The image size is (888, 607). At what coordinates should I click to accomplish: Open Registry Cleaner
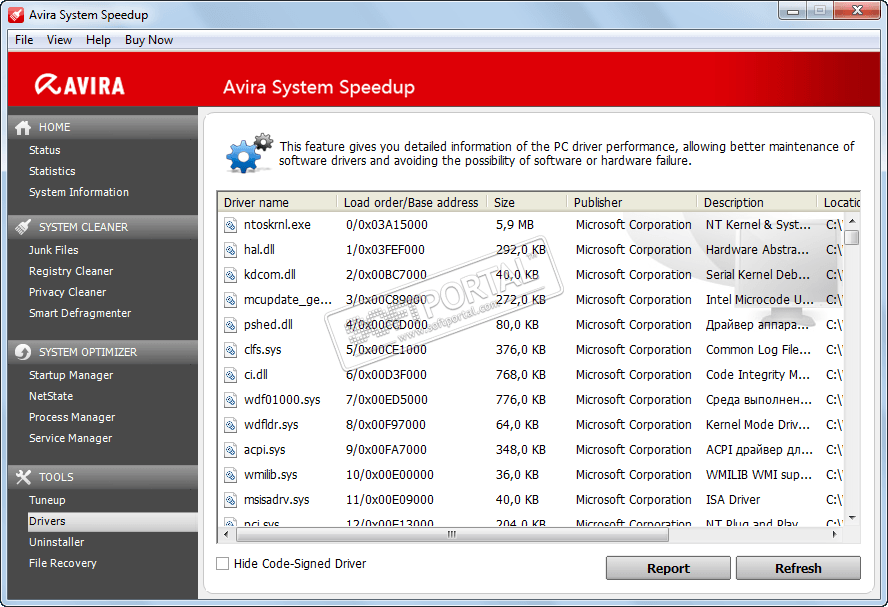click(71, 271)
